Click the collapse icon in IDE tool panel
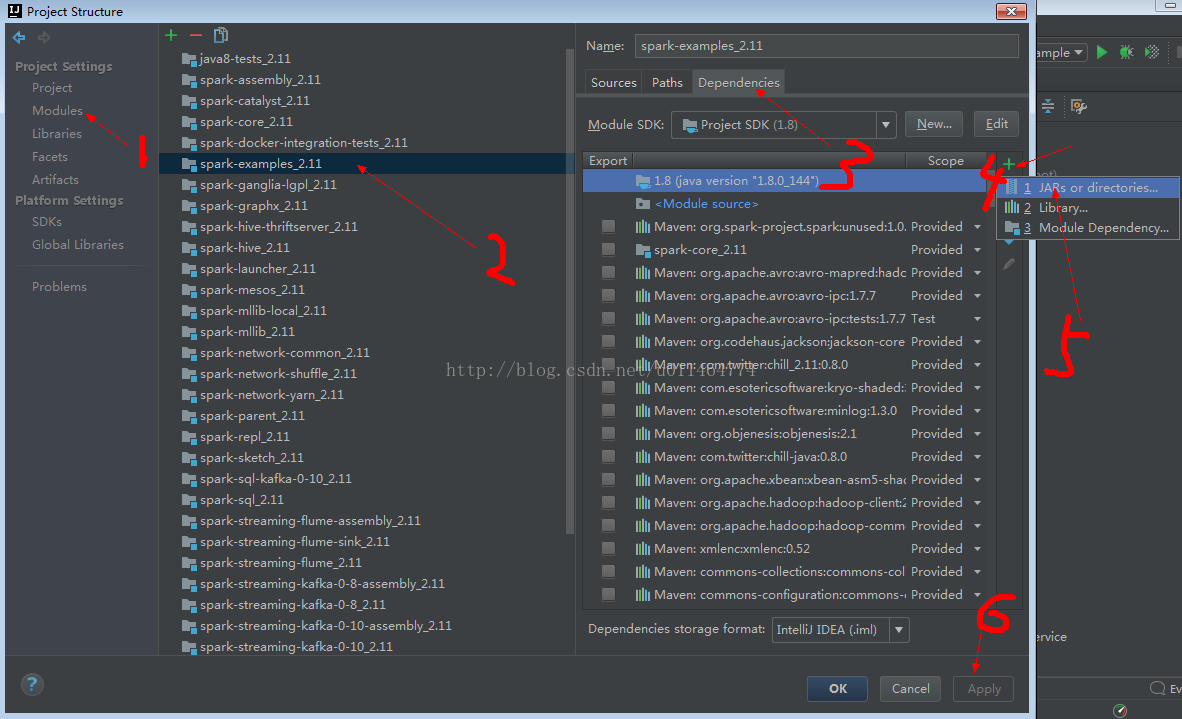 (x=1048, y=106)
